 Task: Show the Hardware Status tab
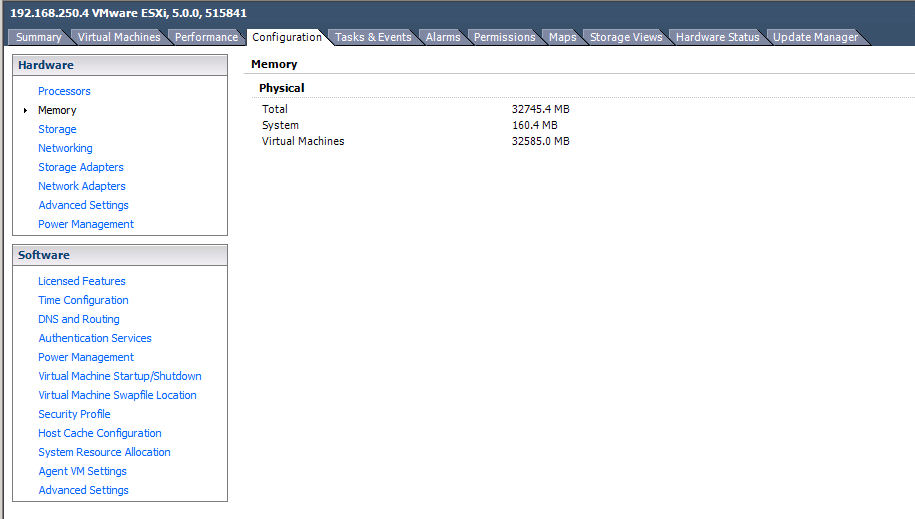(x=718, y=37)
